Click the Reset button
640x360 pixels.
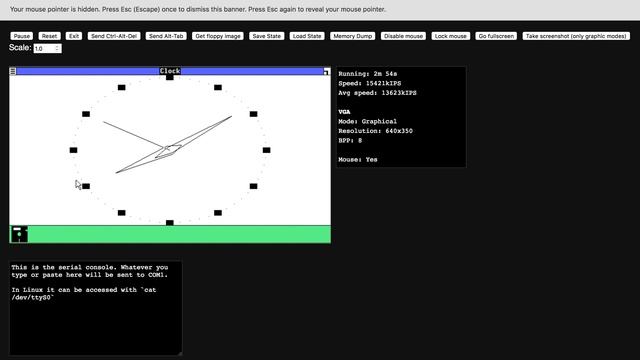tap(49, 36)
